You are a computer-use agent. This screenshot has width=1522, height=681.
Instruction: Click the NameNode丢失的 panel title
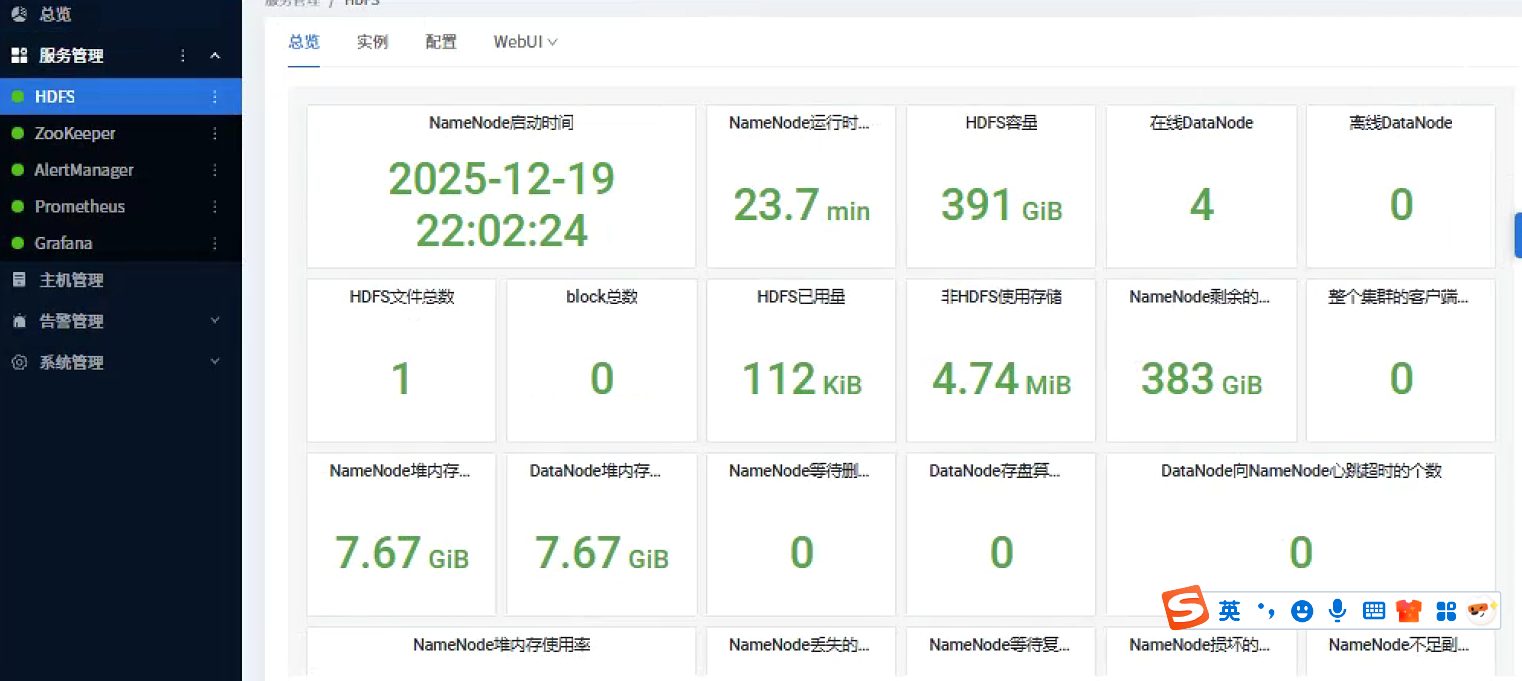[800, 645]
